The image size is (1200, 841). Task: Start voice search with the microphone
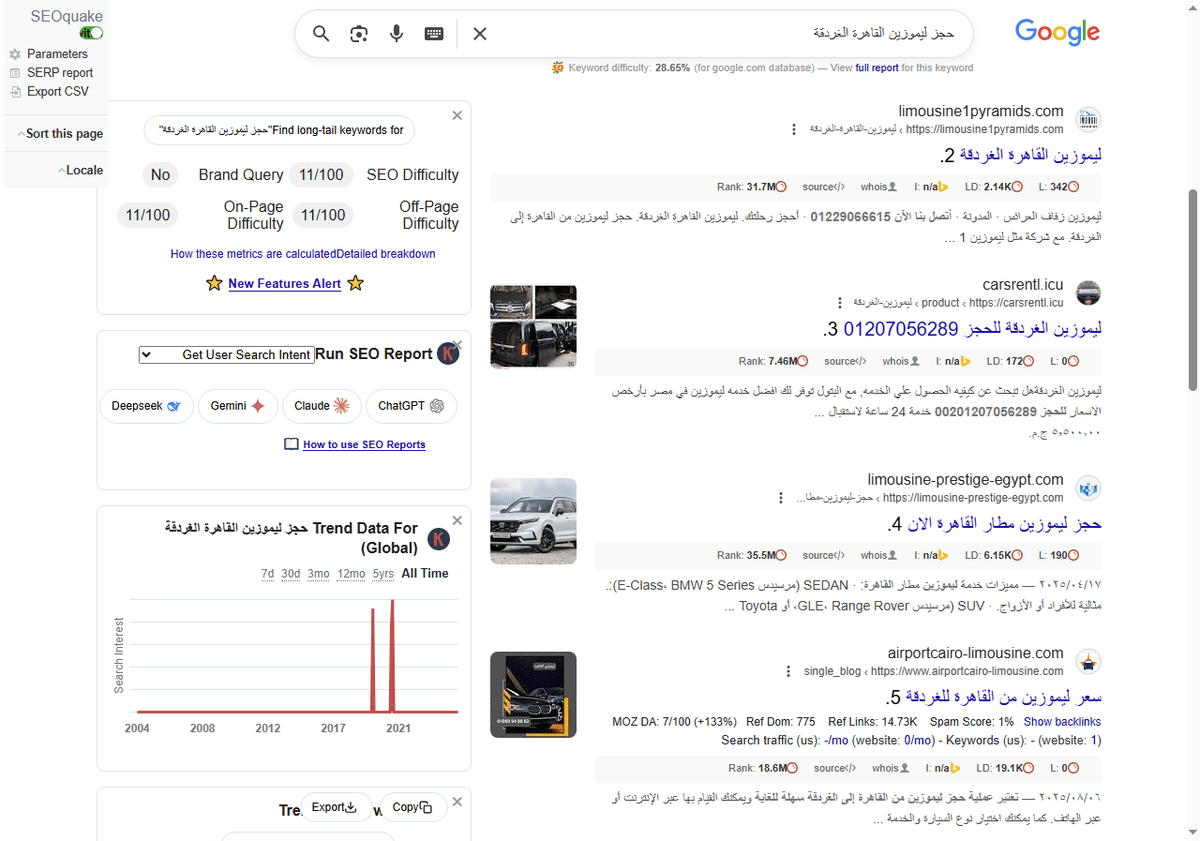pyautogui.click(x=396, y=33)
